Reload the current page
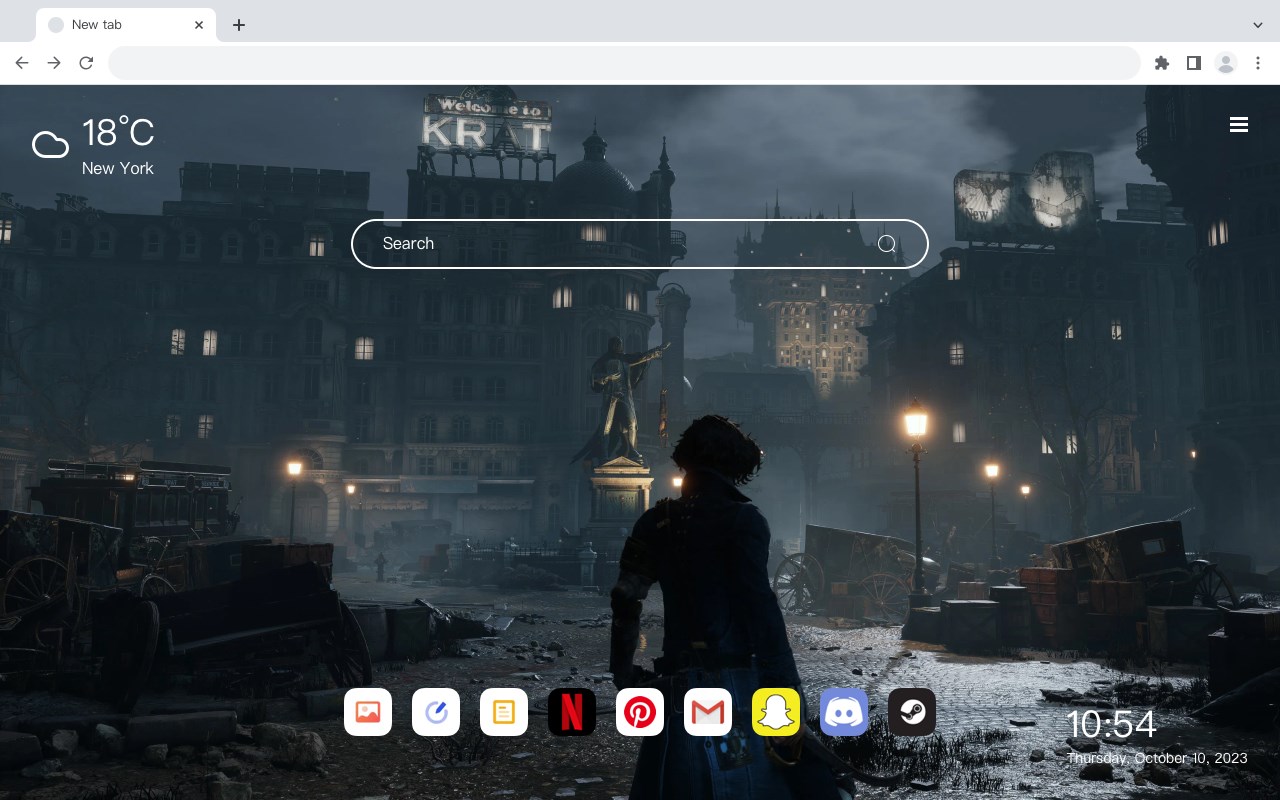This screenshot has width=1280, height=800. coord(86,63)
